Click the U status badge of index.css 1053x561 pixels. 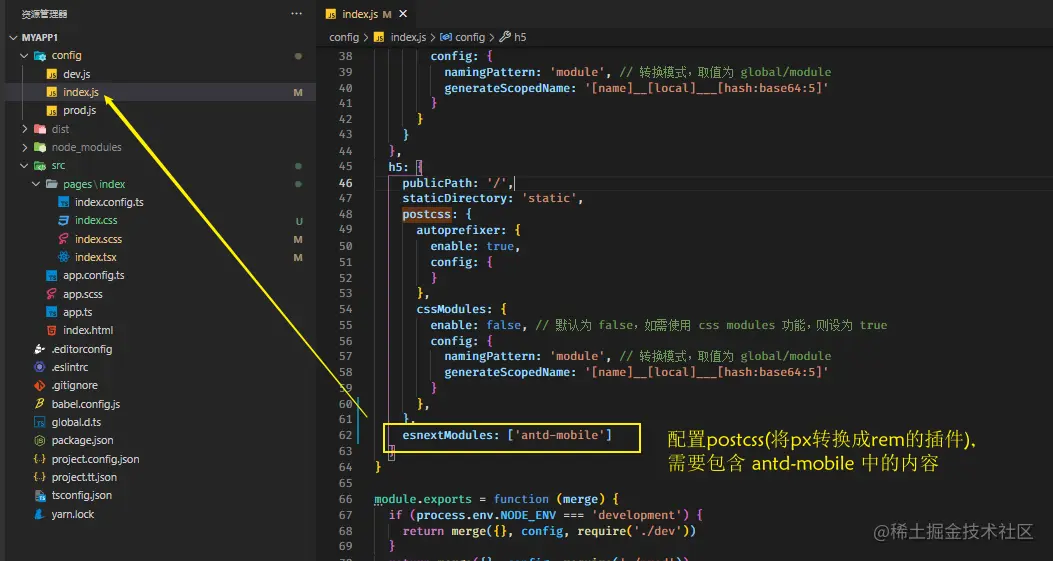[299, 220]
